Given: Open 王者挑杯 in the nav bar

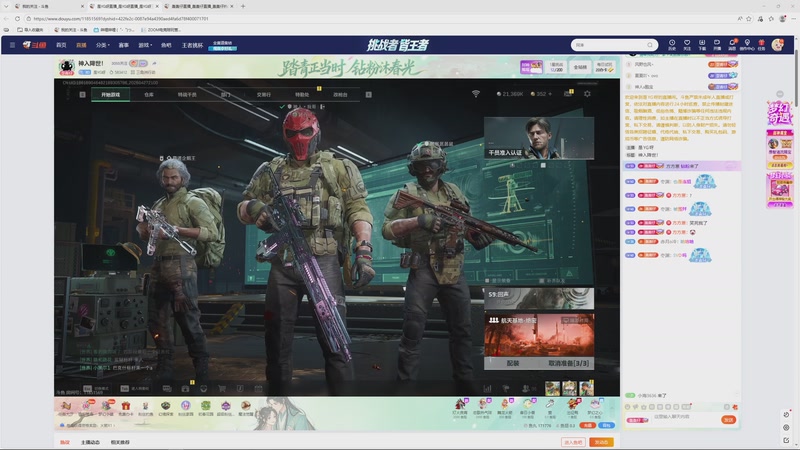Looking at the screenshot, I should click(192, 45).
